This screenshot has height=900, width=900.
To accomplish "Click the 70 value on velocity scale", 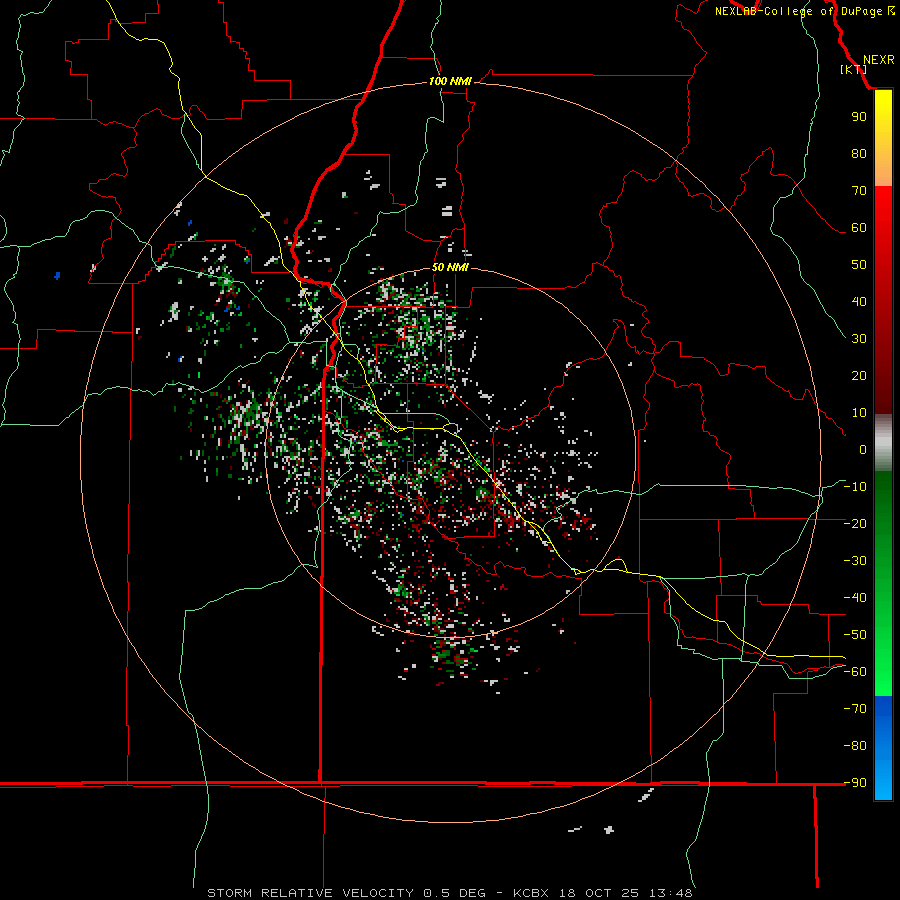I will 859,191.
